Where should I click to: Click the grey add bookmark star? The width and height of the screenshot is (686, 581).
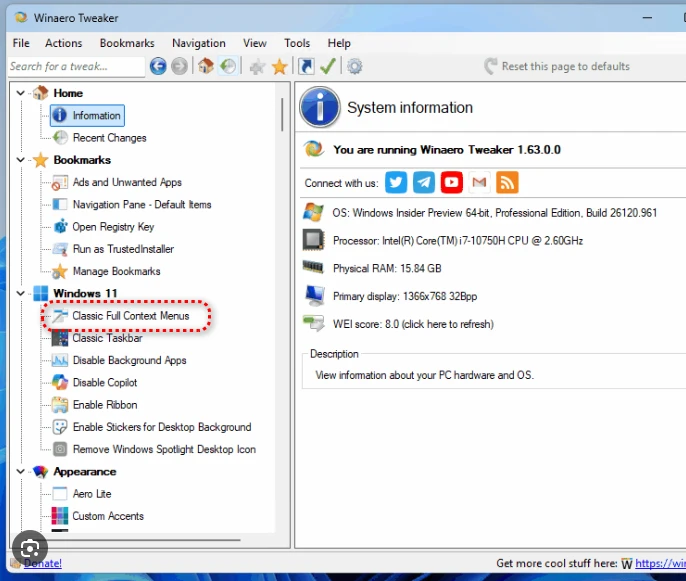click(x=257, y=67)
